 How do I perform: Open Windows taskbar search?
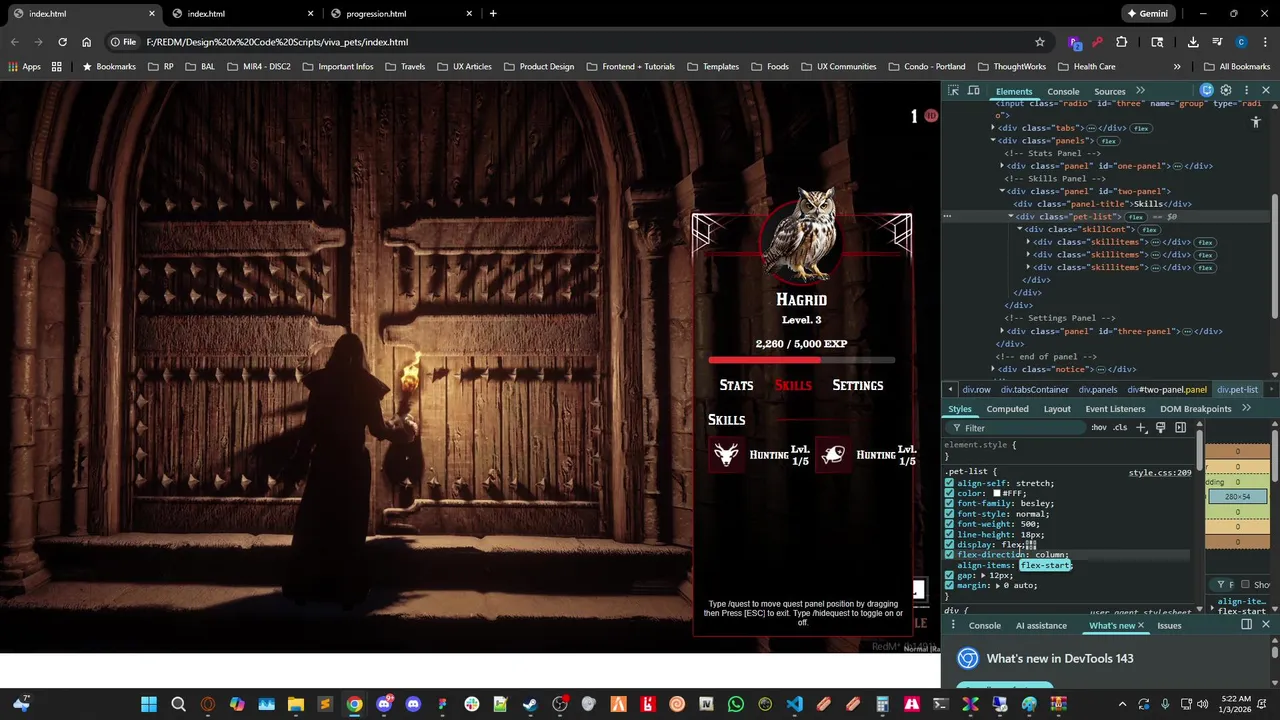pos(178,704)
